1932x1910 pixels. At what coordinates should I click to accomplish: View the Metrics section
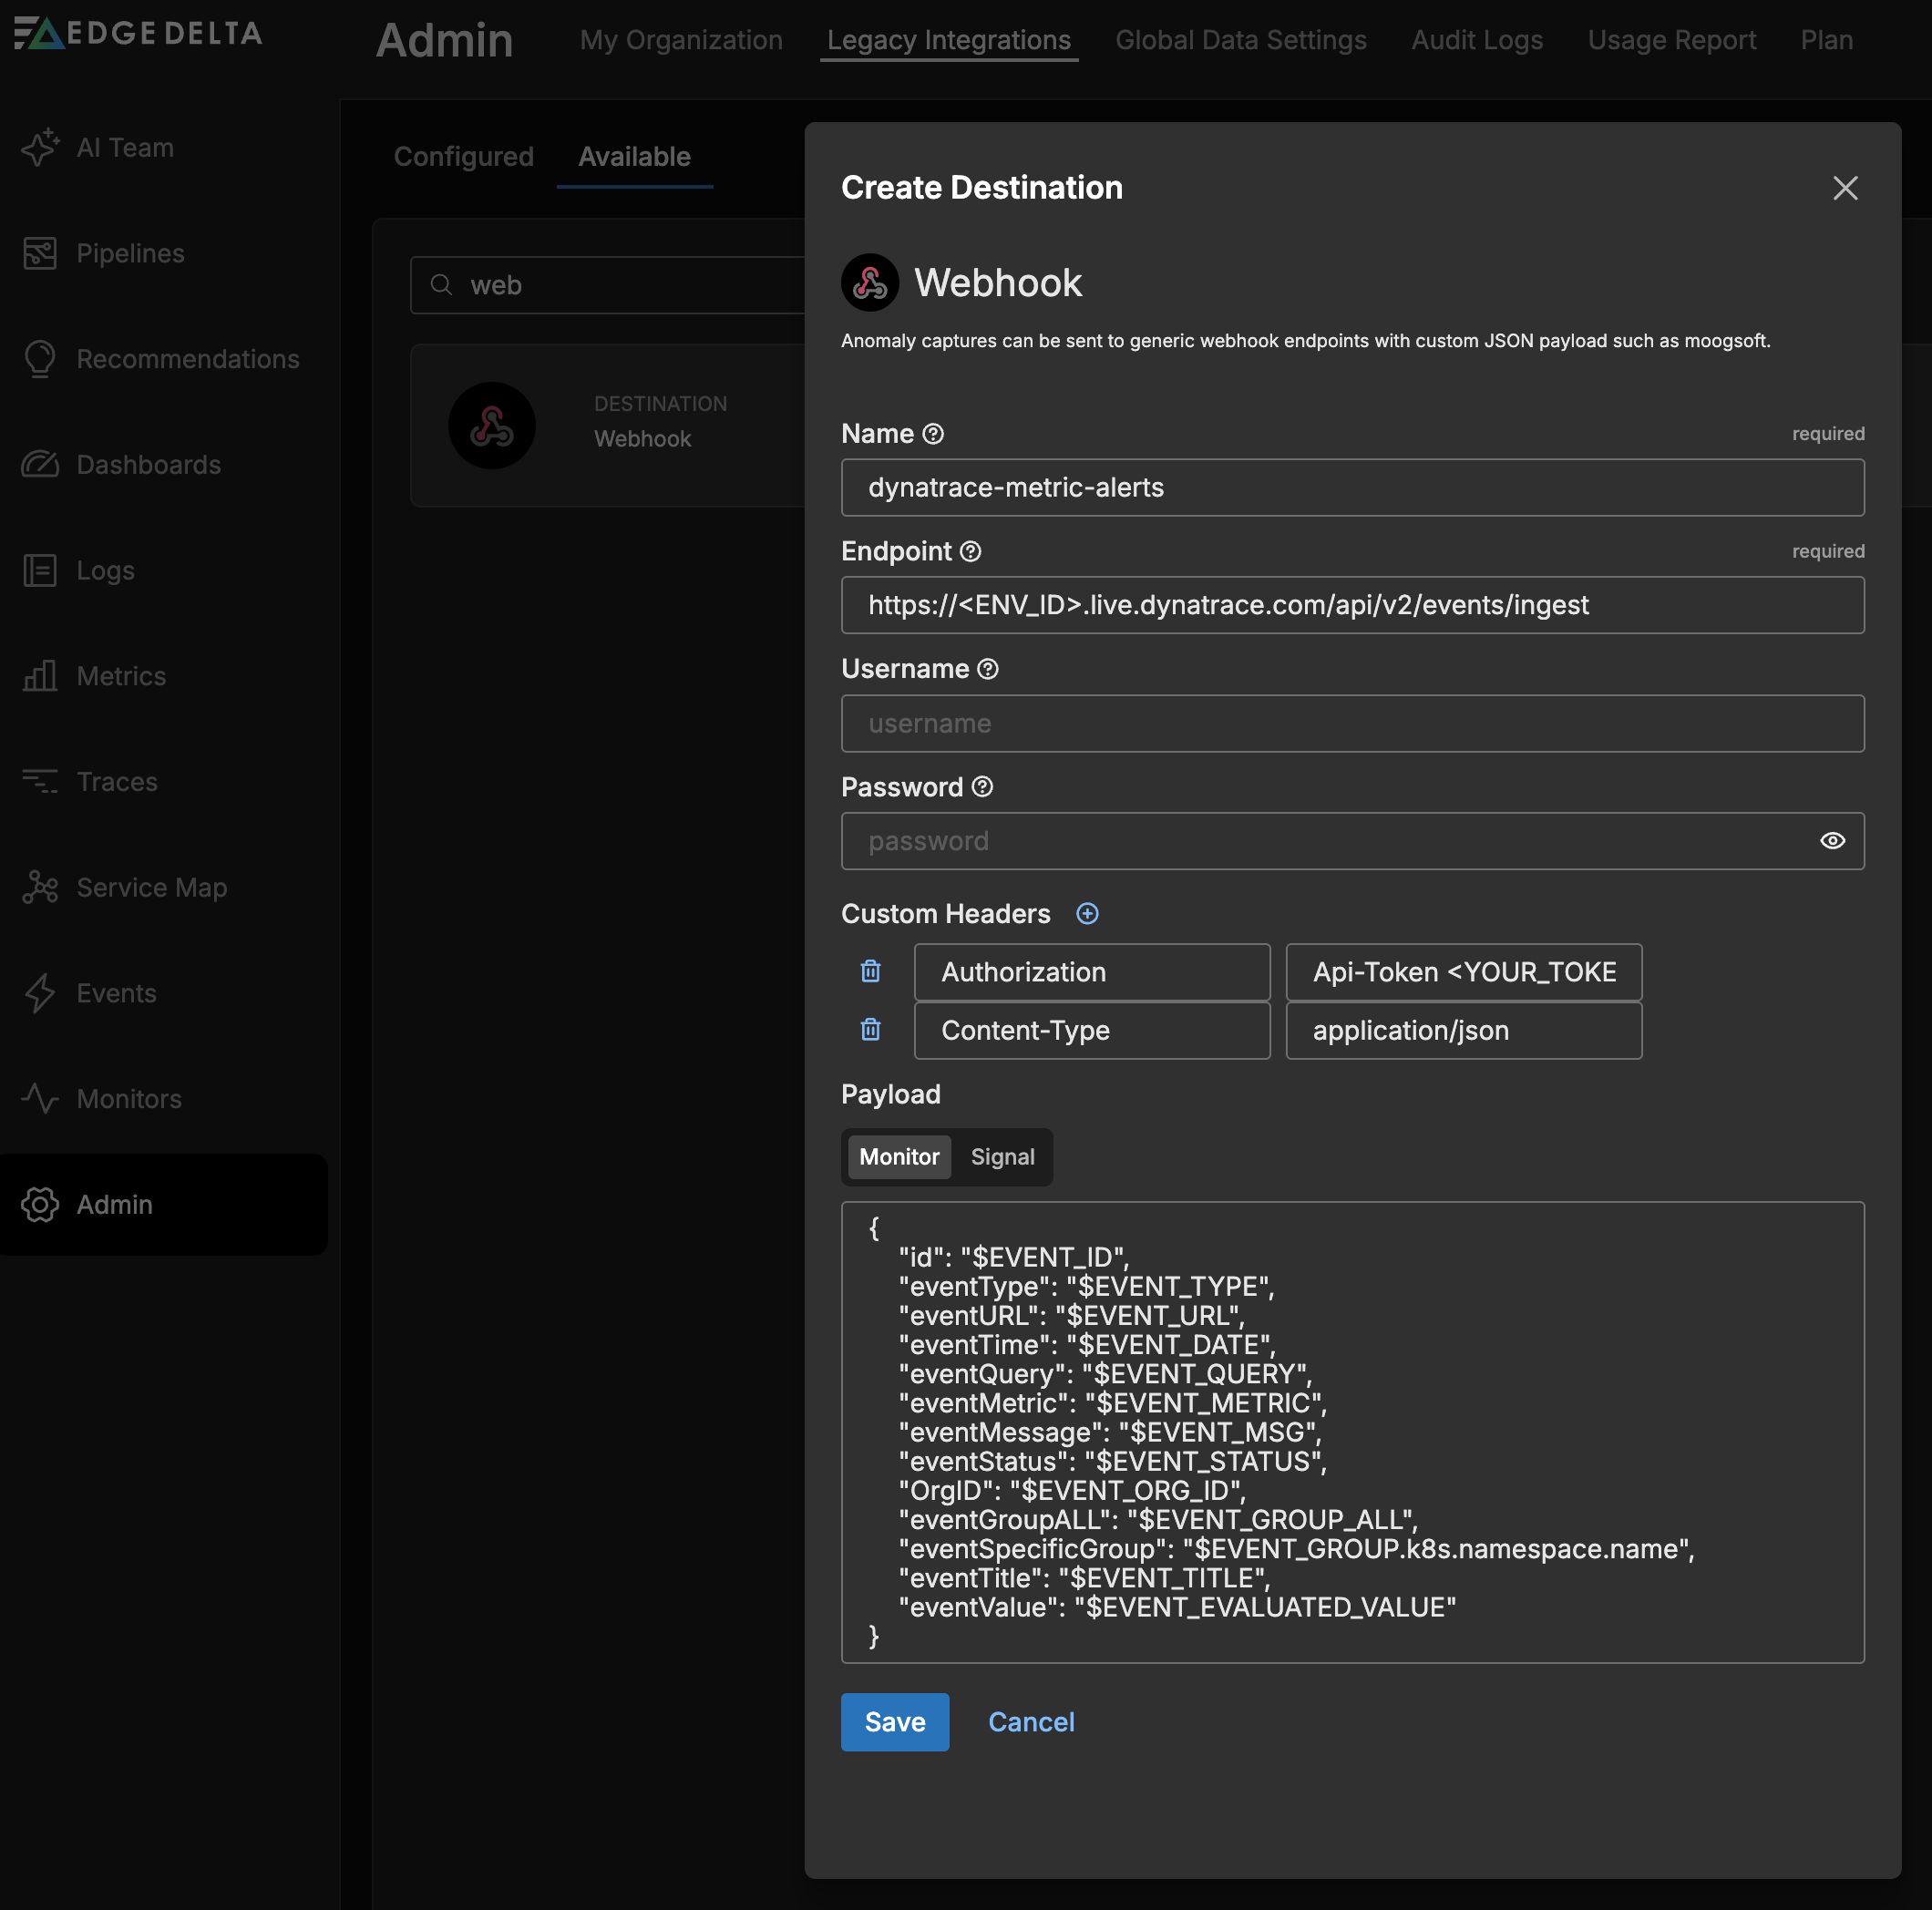(120, 676)
